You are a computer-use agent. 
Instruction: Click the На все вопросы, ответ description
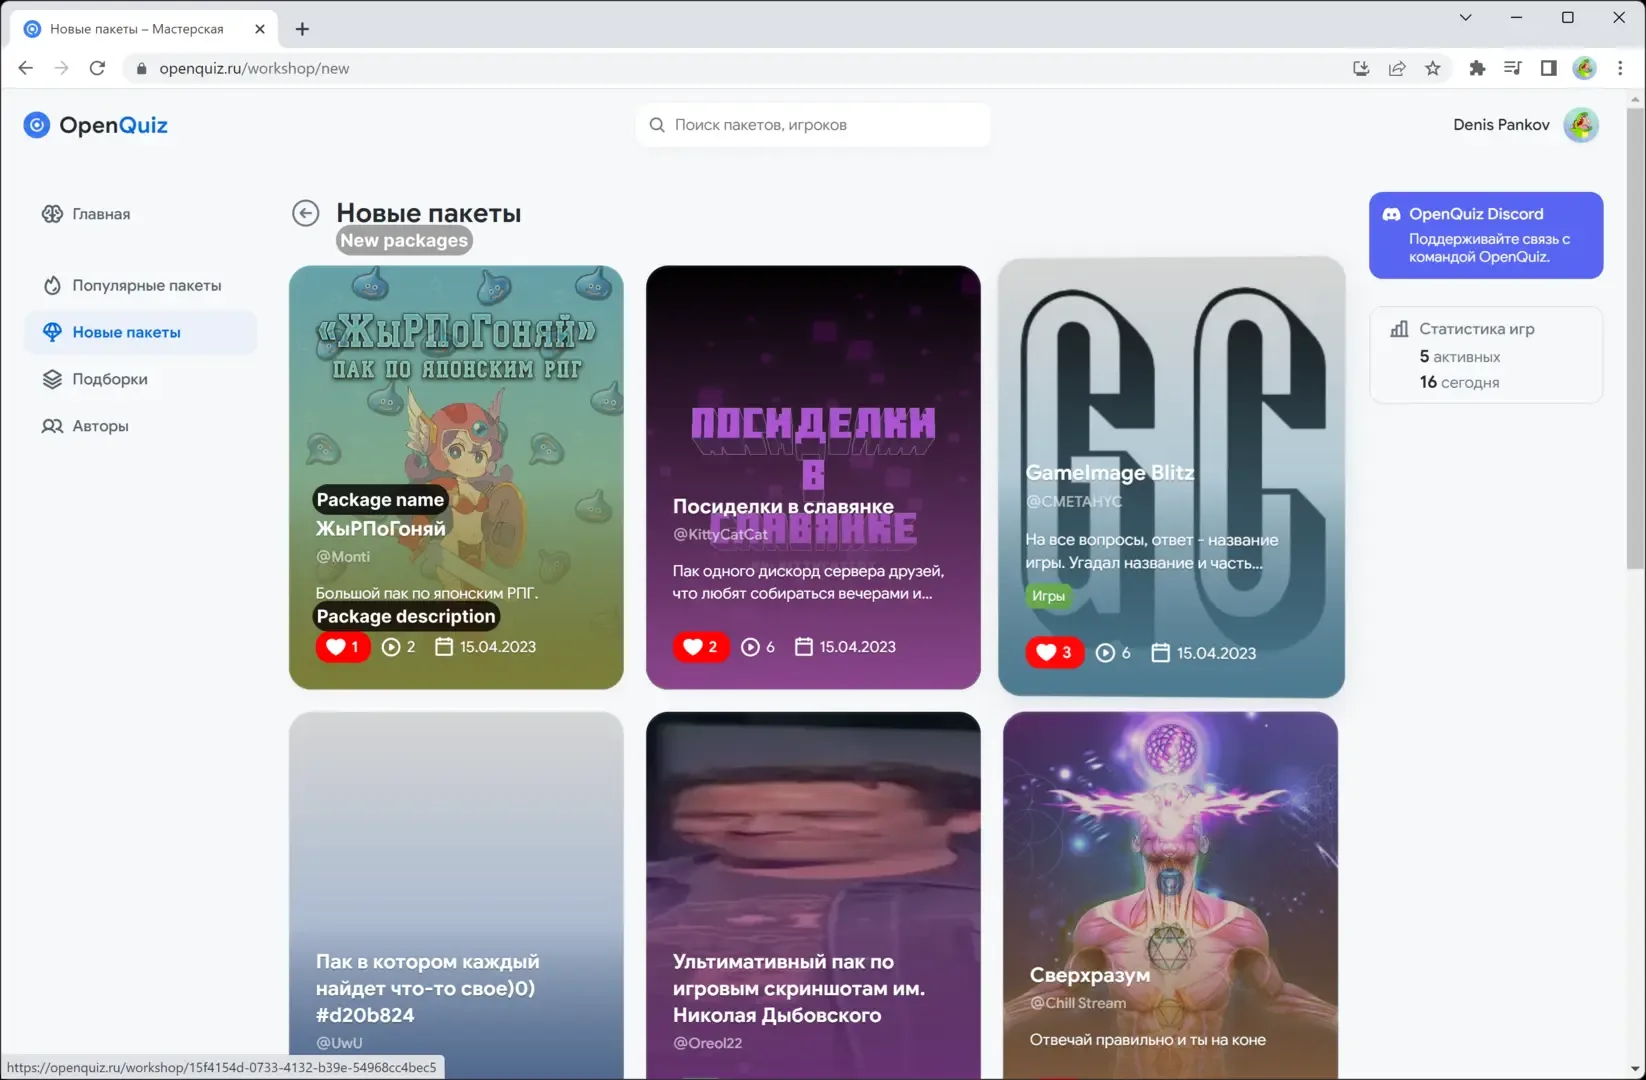pos(1152,552)
